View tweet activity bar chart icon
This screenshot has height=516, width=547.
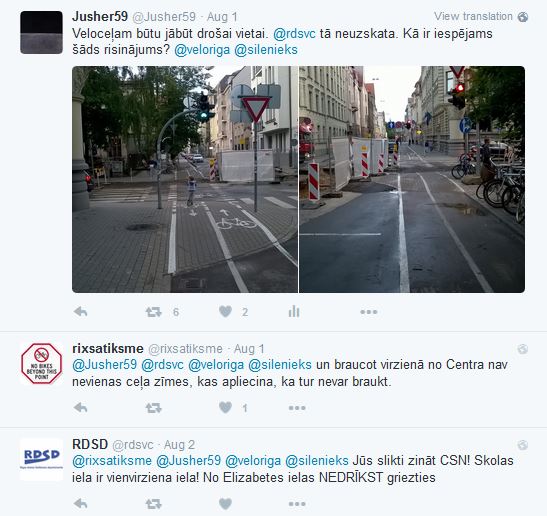click(x=294, y=311)
